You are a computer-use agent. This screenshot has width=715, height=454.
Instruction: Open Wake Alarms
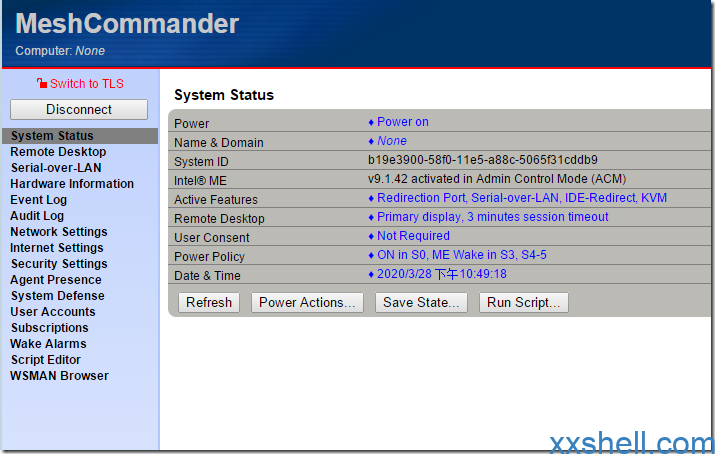(x=48, y=344)
